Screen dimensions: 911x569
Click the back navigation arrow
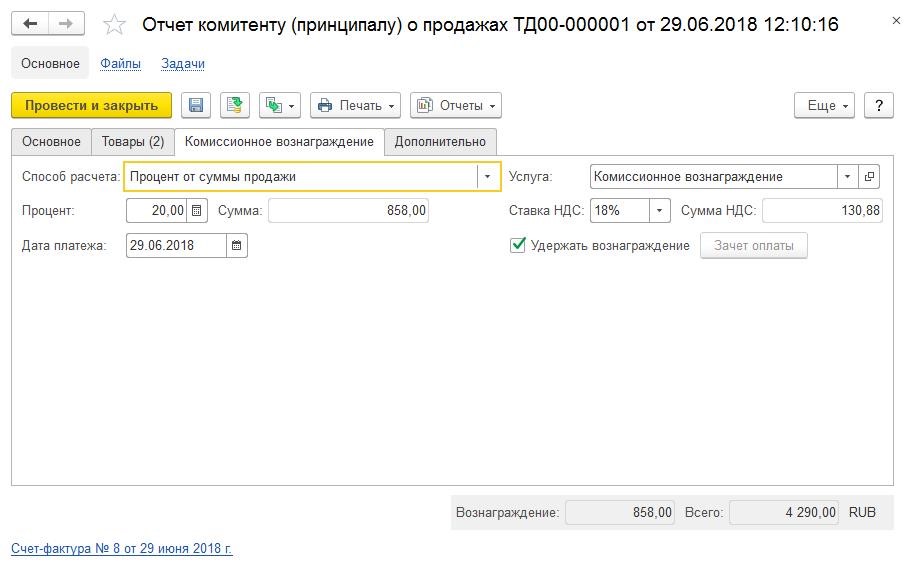(30, 24)
